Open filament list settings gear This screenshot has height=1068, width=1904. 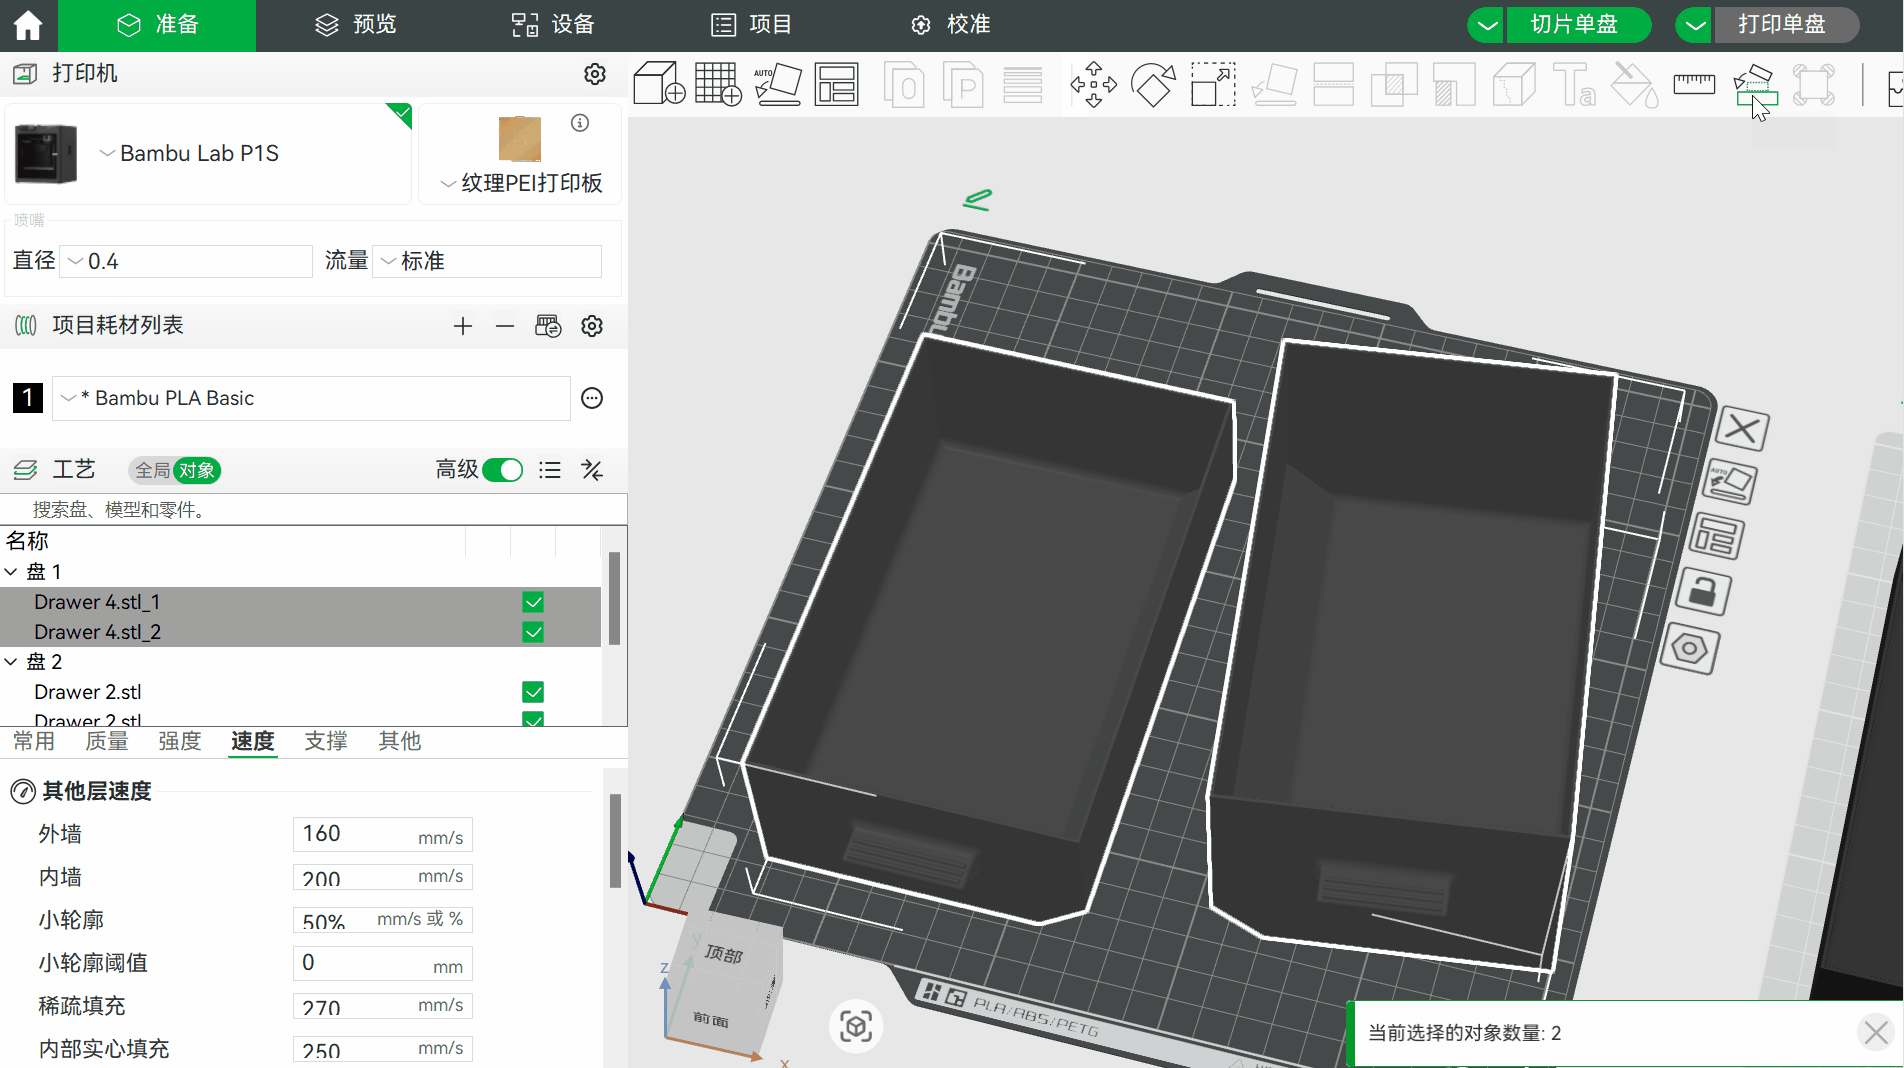point(592,326)
